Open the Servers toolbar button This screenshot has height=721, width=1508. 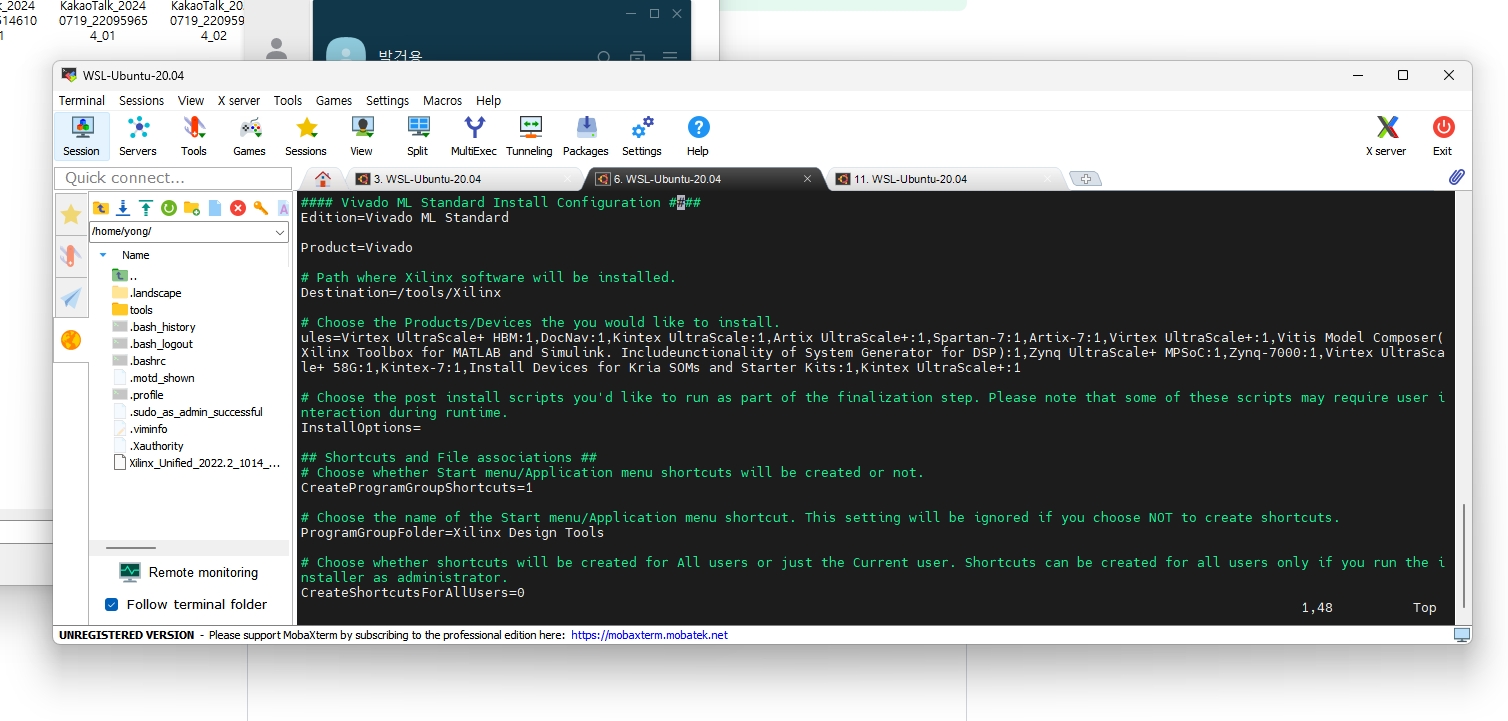pos(138,137)
